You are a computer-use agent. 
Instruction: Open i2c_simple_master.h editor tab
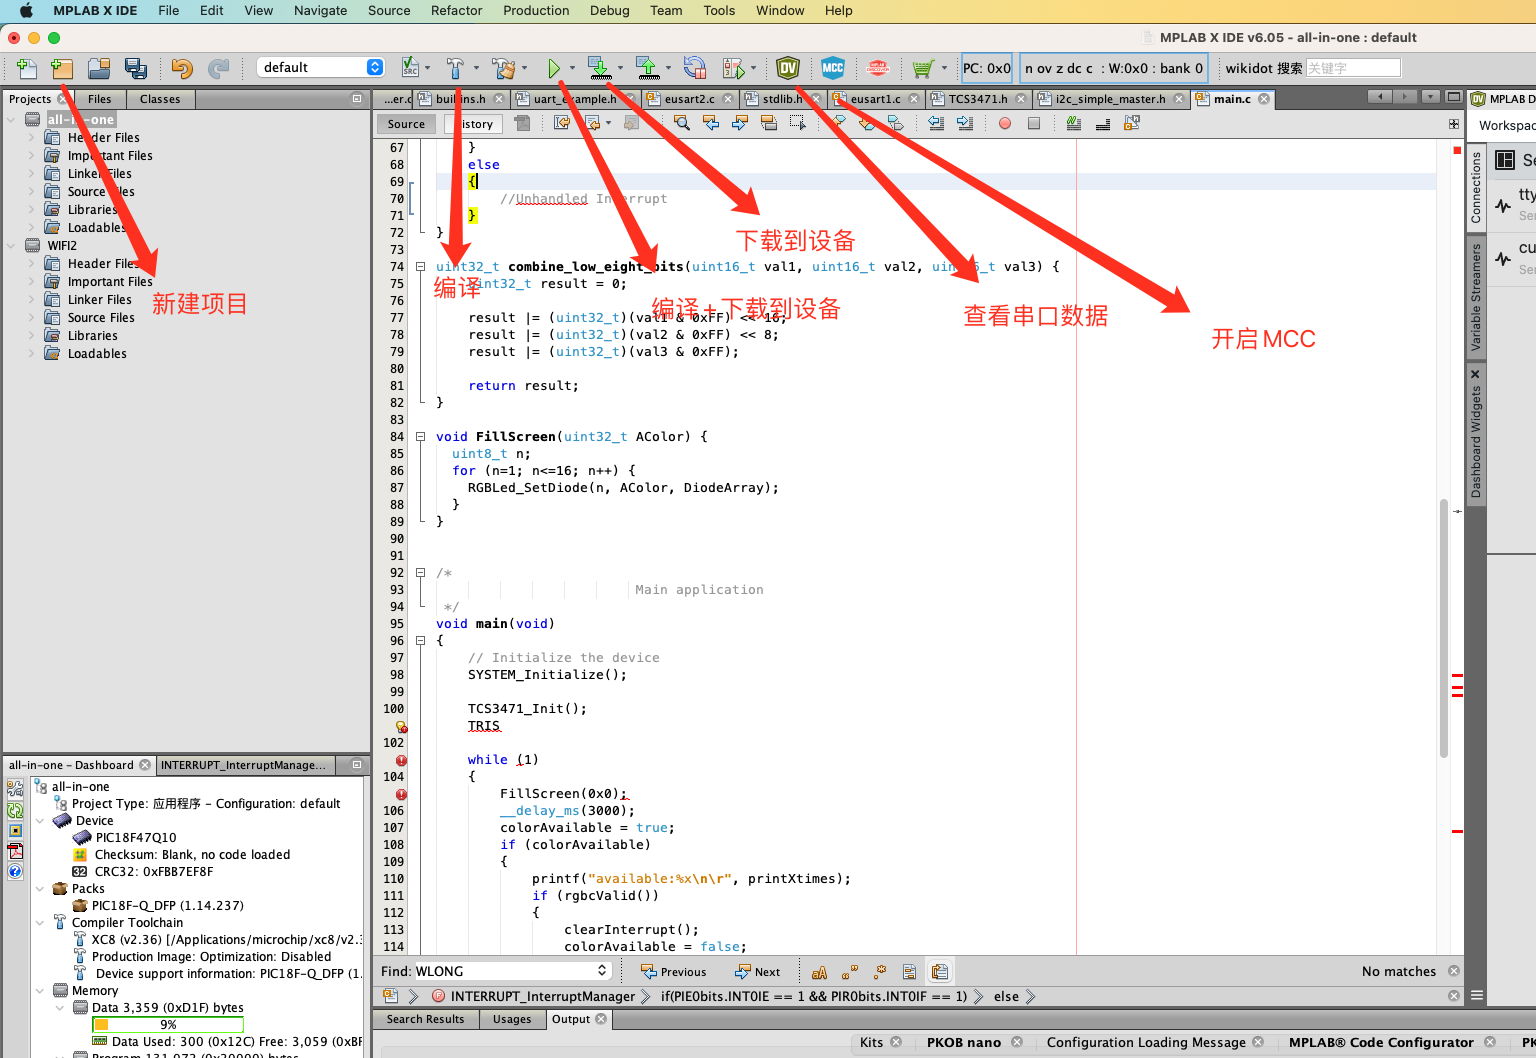pyautogui.click(x=1110, y=99)
